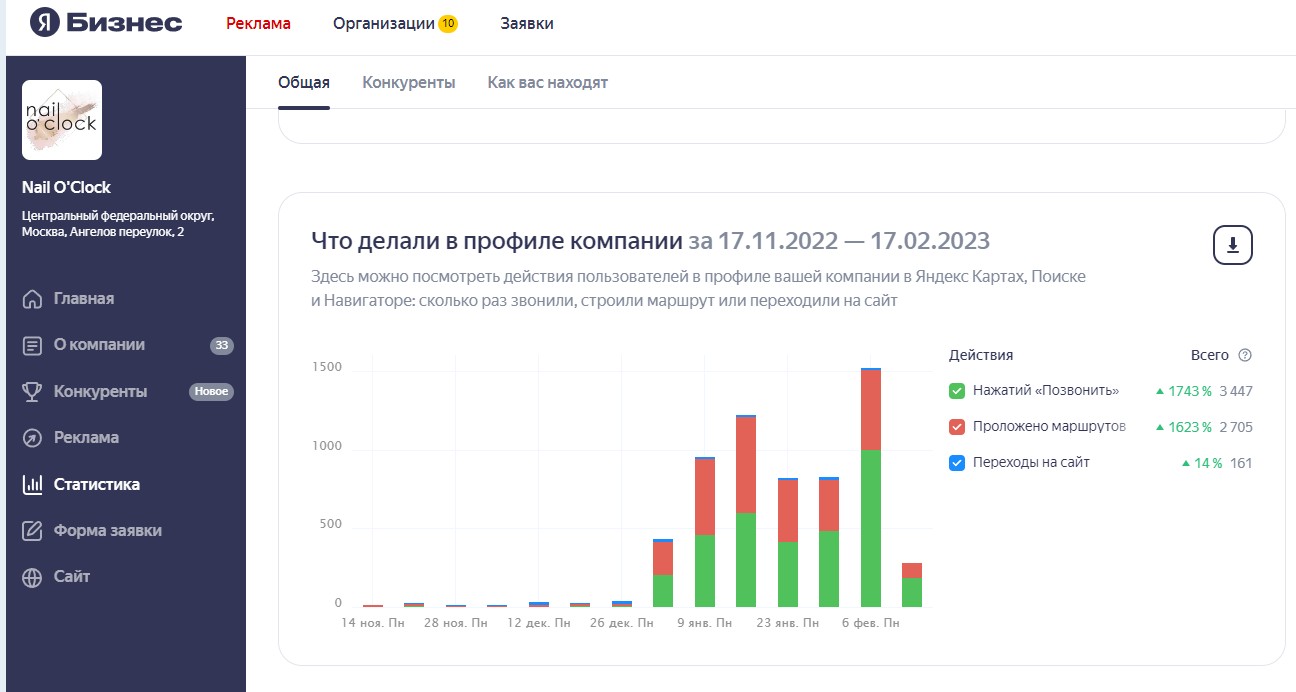Go to Заявки in the top navigation

click(x=527, y=23)
